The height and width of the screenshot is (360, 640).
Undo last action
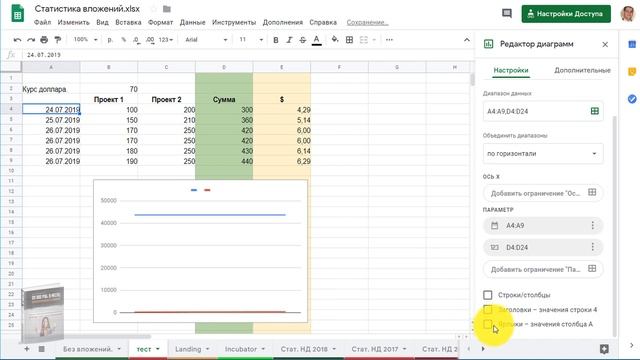(17, 40)
